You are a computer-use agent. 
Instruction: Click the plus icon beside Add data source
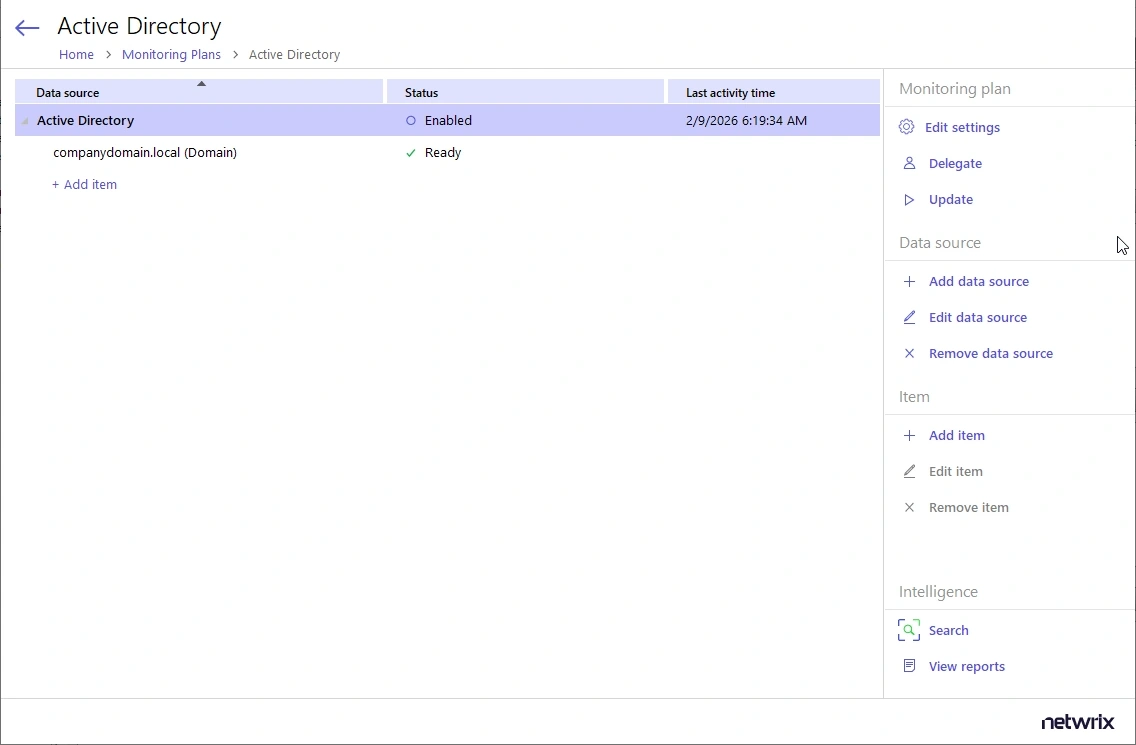pyautogui.click(x=909, y=282)
